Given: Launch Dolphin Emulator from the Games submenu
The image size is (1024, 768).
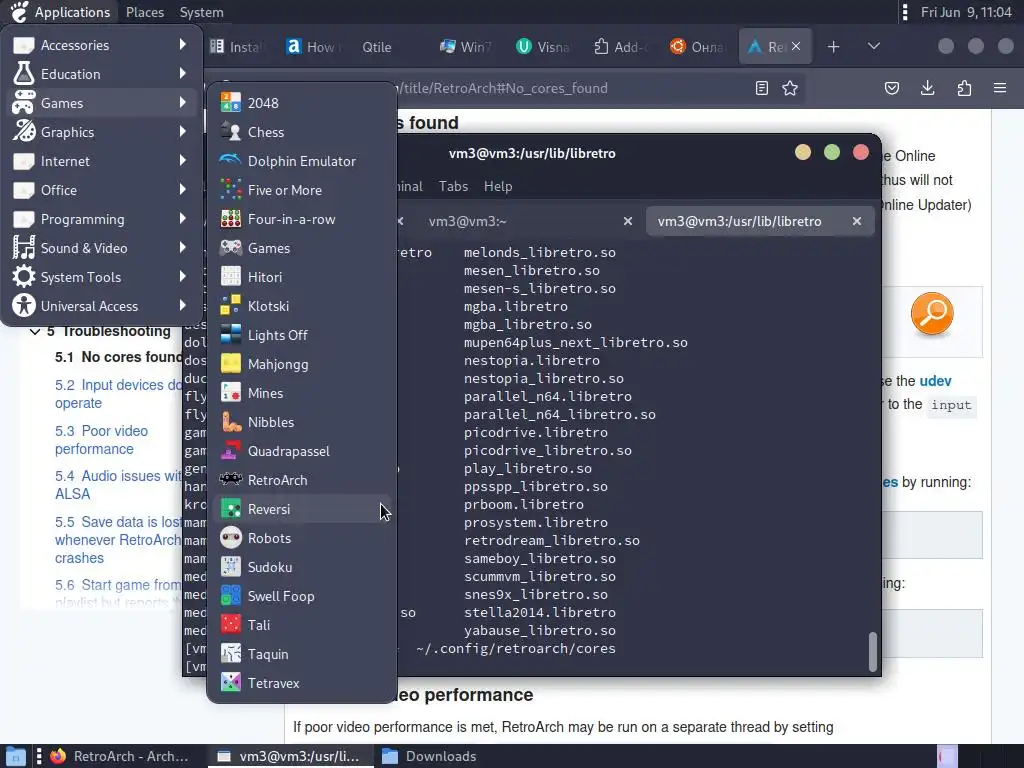Looking at the screenshot, I should click(x=302, y=161).
